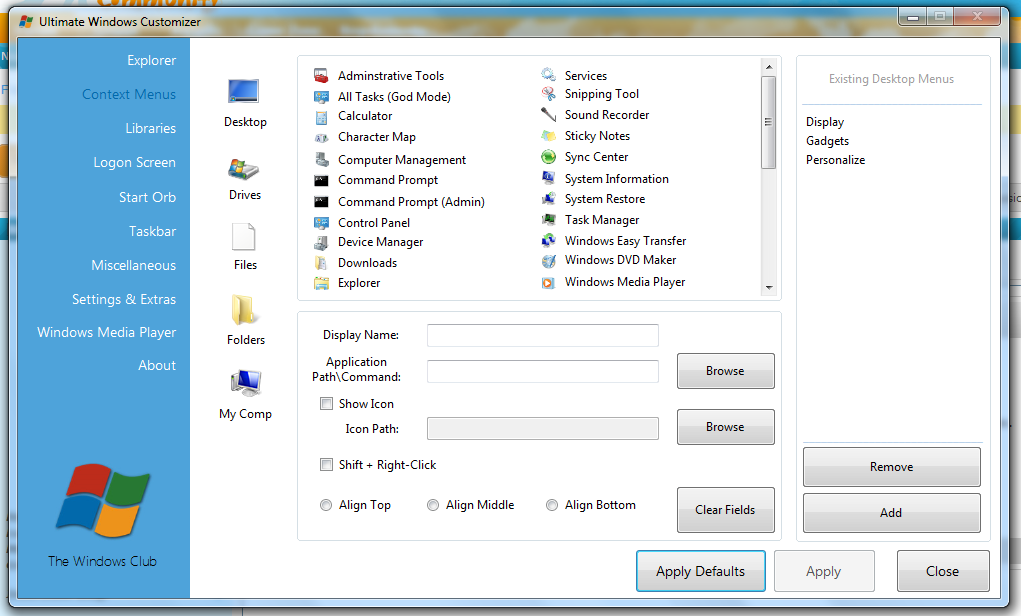Click the Command Prompt black console icon
The image size is (1021, 616).
pos(321,180)
